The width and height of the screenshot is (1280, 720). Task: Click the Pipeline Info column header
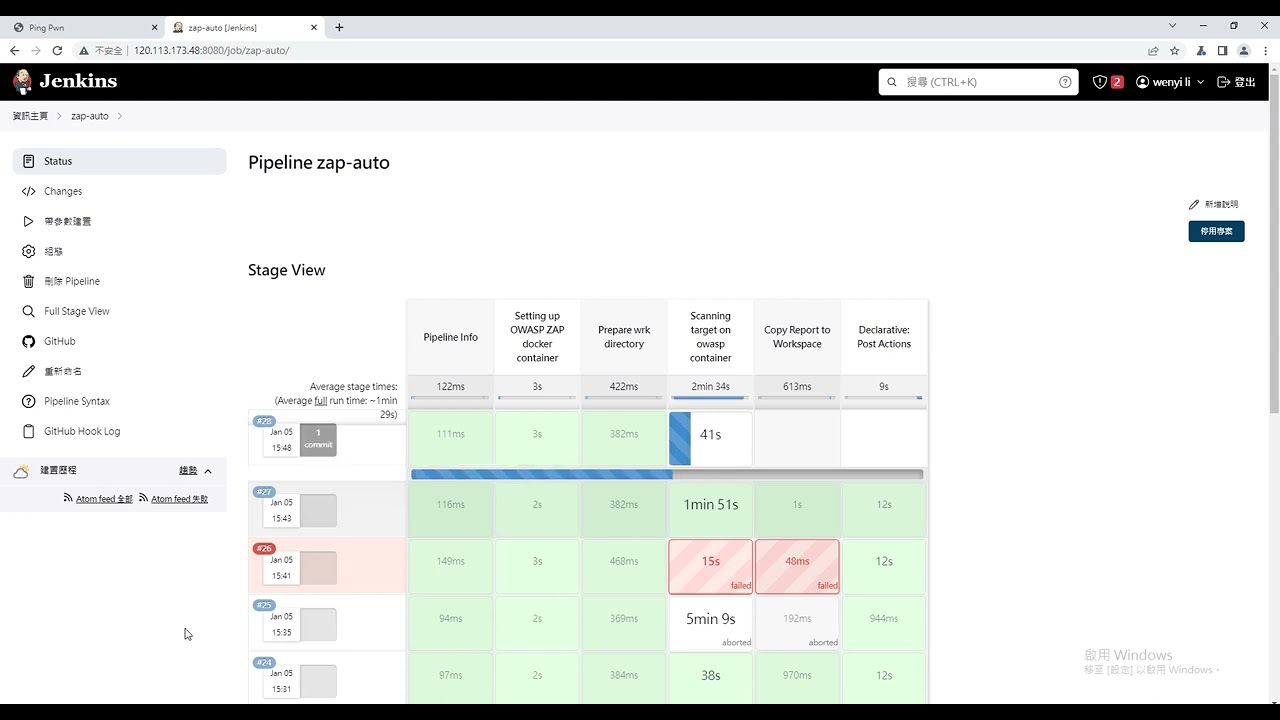pyautogui.click(x=450, y=337)
